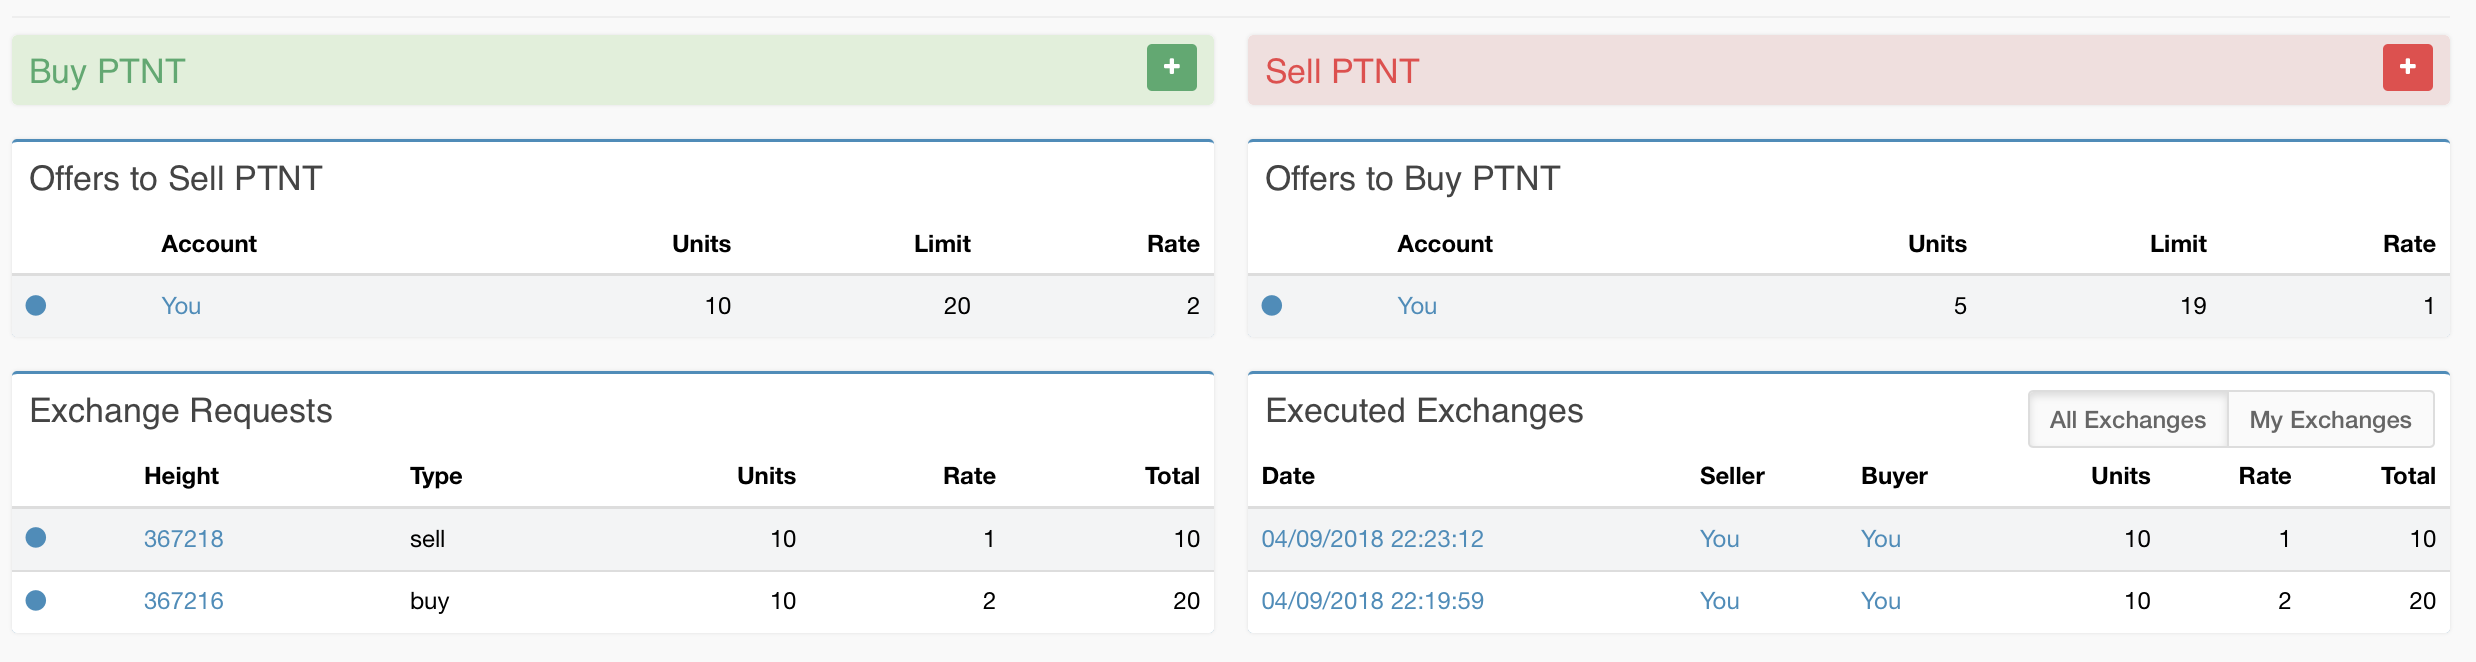
Task: Switch to All Exchanges tab
Action: (2127, 420)
